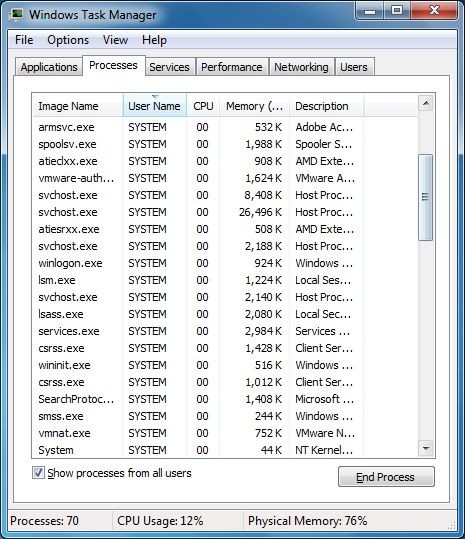Open the Options menu

click(68, 40)
